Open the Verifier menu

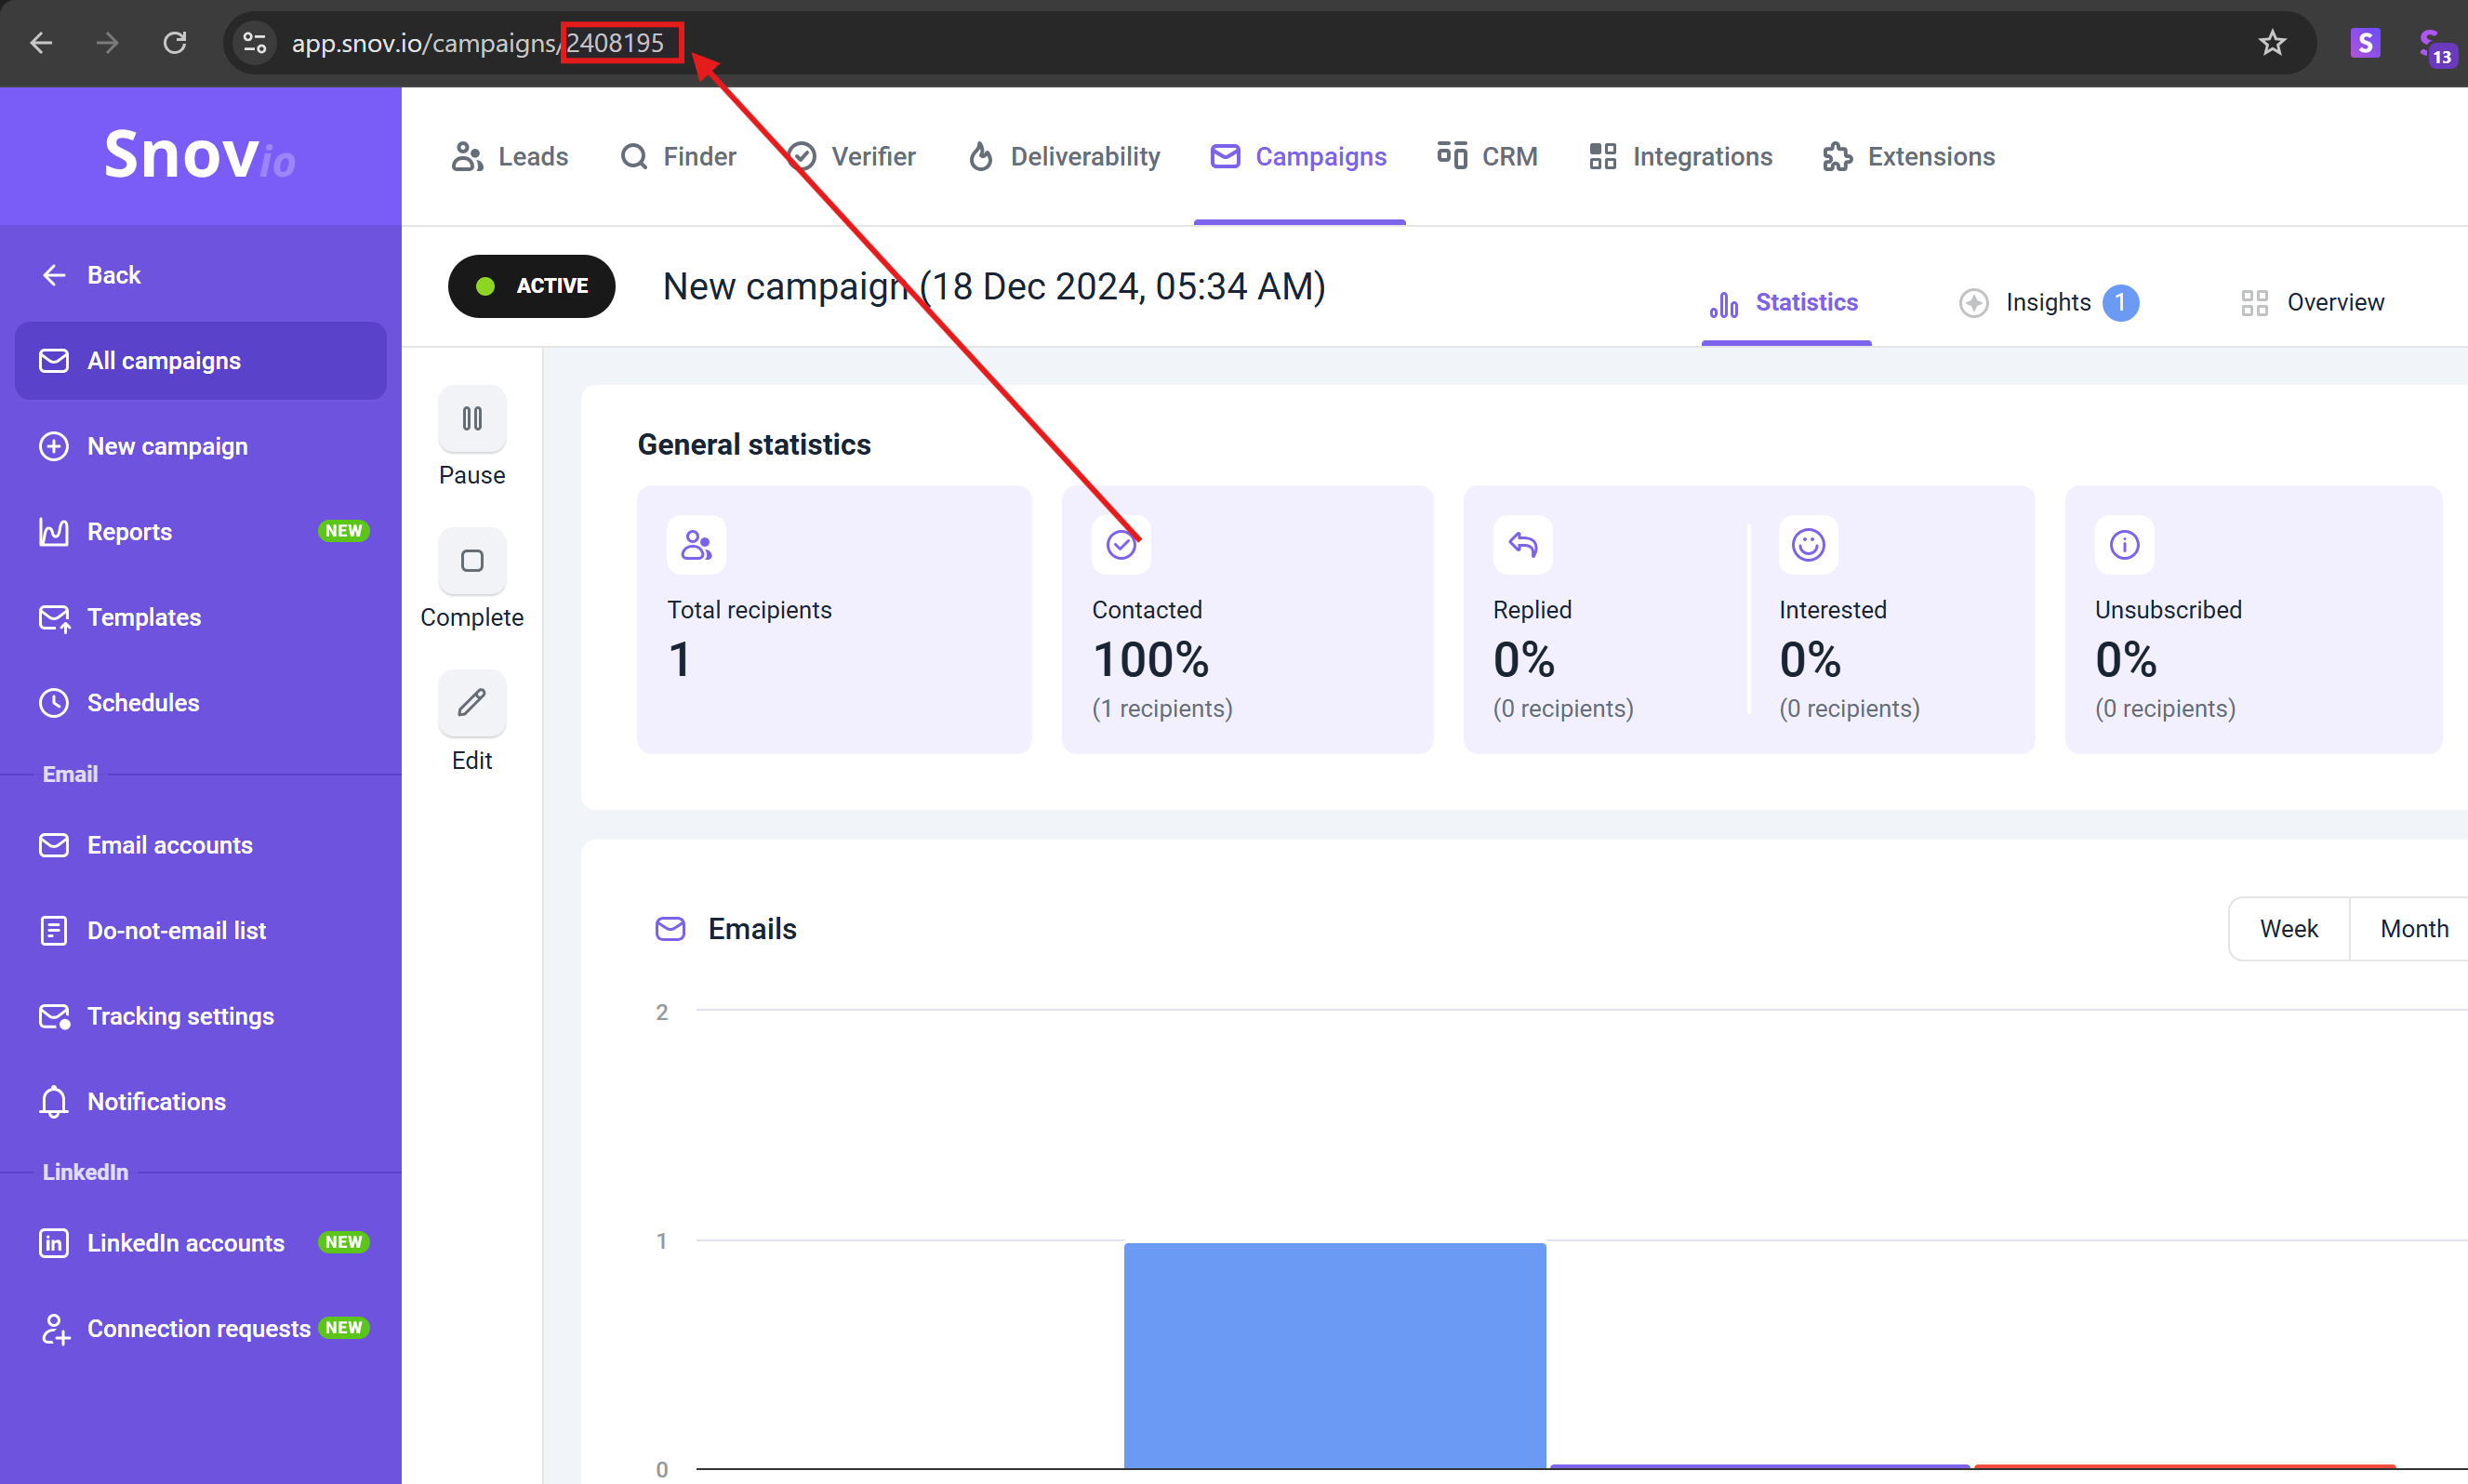pyautogui.click(x=851, y=157)
